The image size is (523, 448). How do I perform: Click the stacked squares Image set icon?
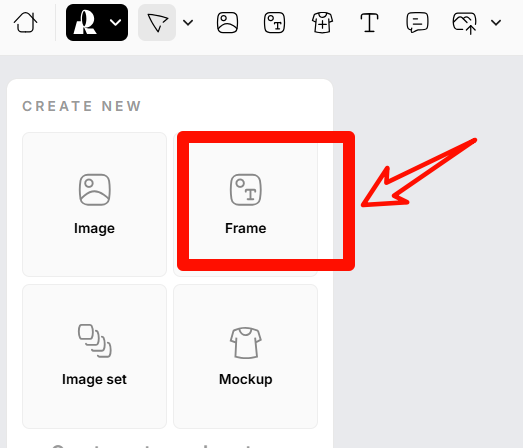95,341
